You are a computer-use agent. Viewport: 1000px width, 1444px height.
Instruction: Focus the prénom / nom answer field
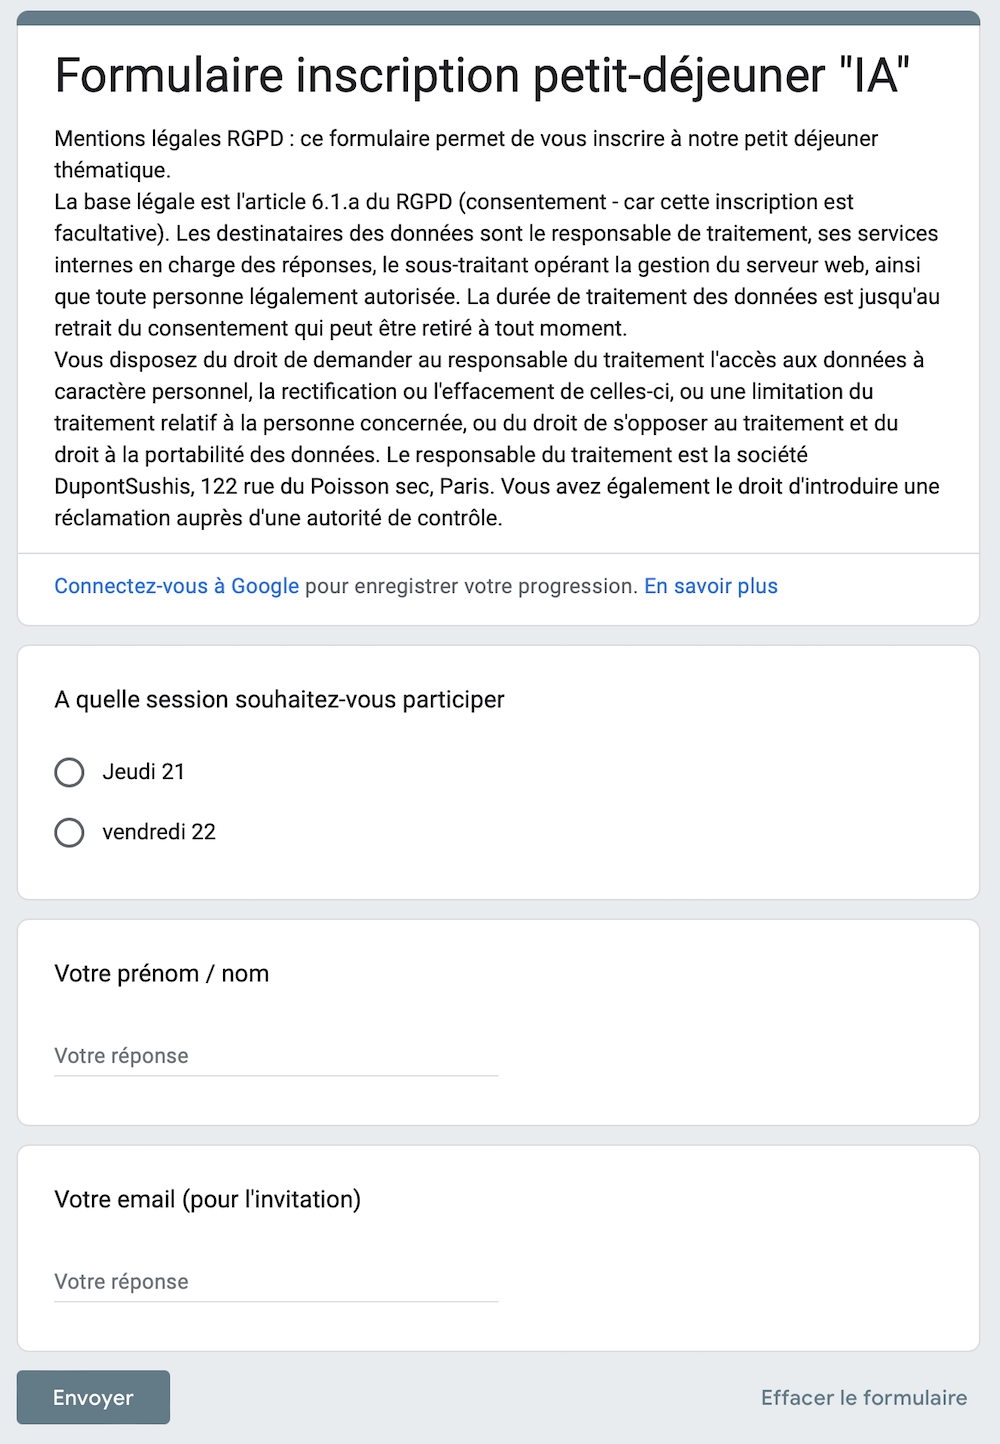click(276, 1056)
